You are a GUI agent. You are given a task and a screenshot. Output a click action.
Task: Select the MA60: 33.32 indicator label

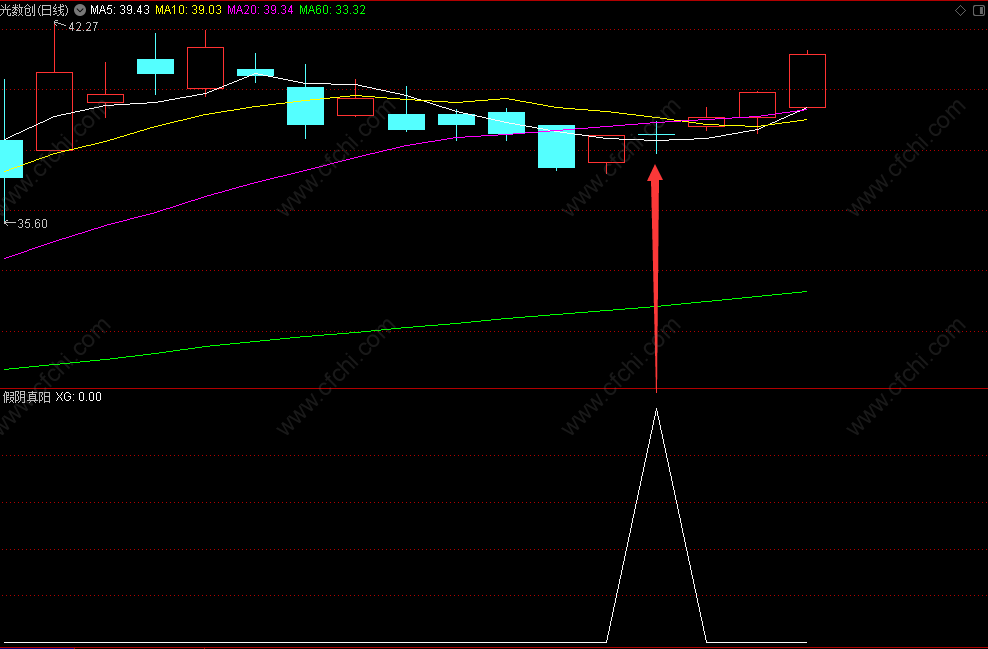pyautogui.click(x=332, y=10)
